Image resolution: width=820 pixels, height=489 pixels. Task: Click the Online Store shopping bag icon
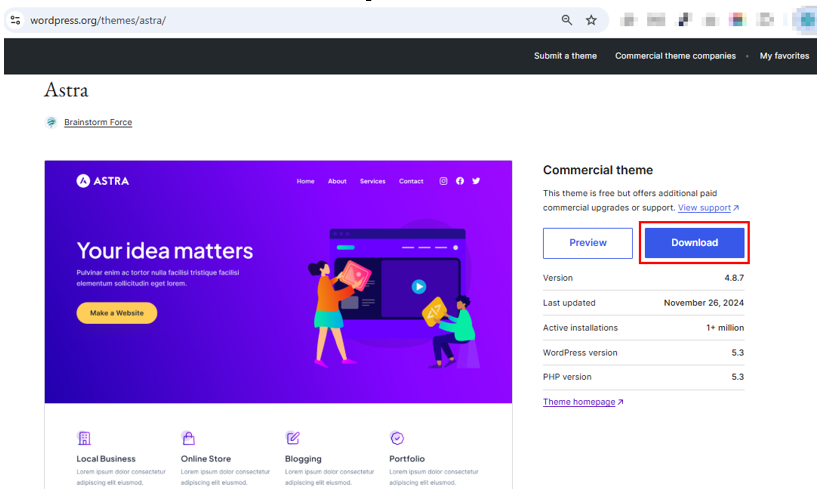[x=188, y=438]
